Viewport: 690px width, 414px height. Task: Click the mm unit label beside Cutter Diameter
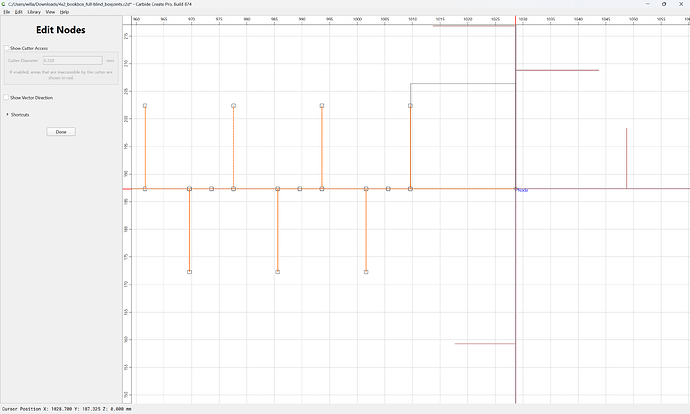coord(110,60)
